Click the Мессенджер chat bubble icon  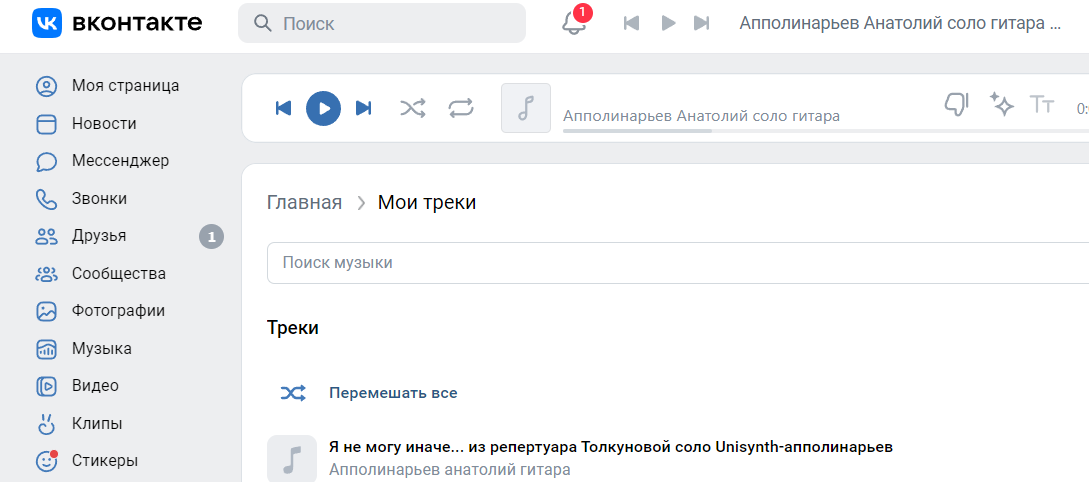pos(46,161)
